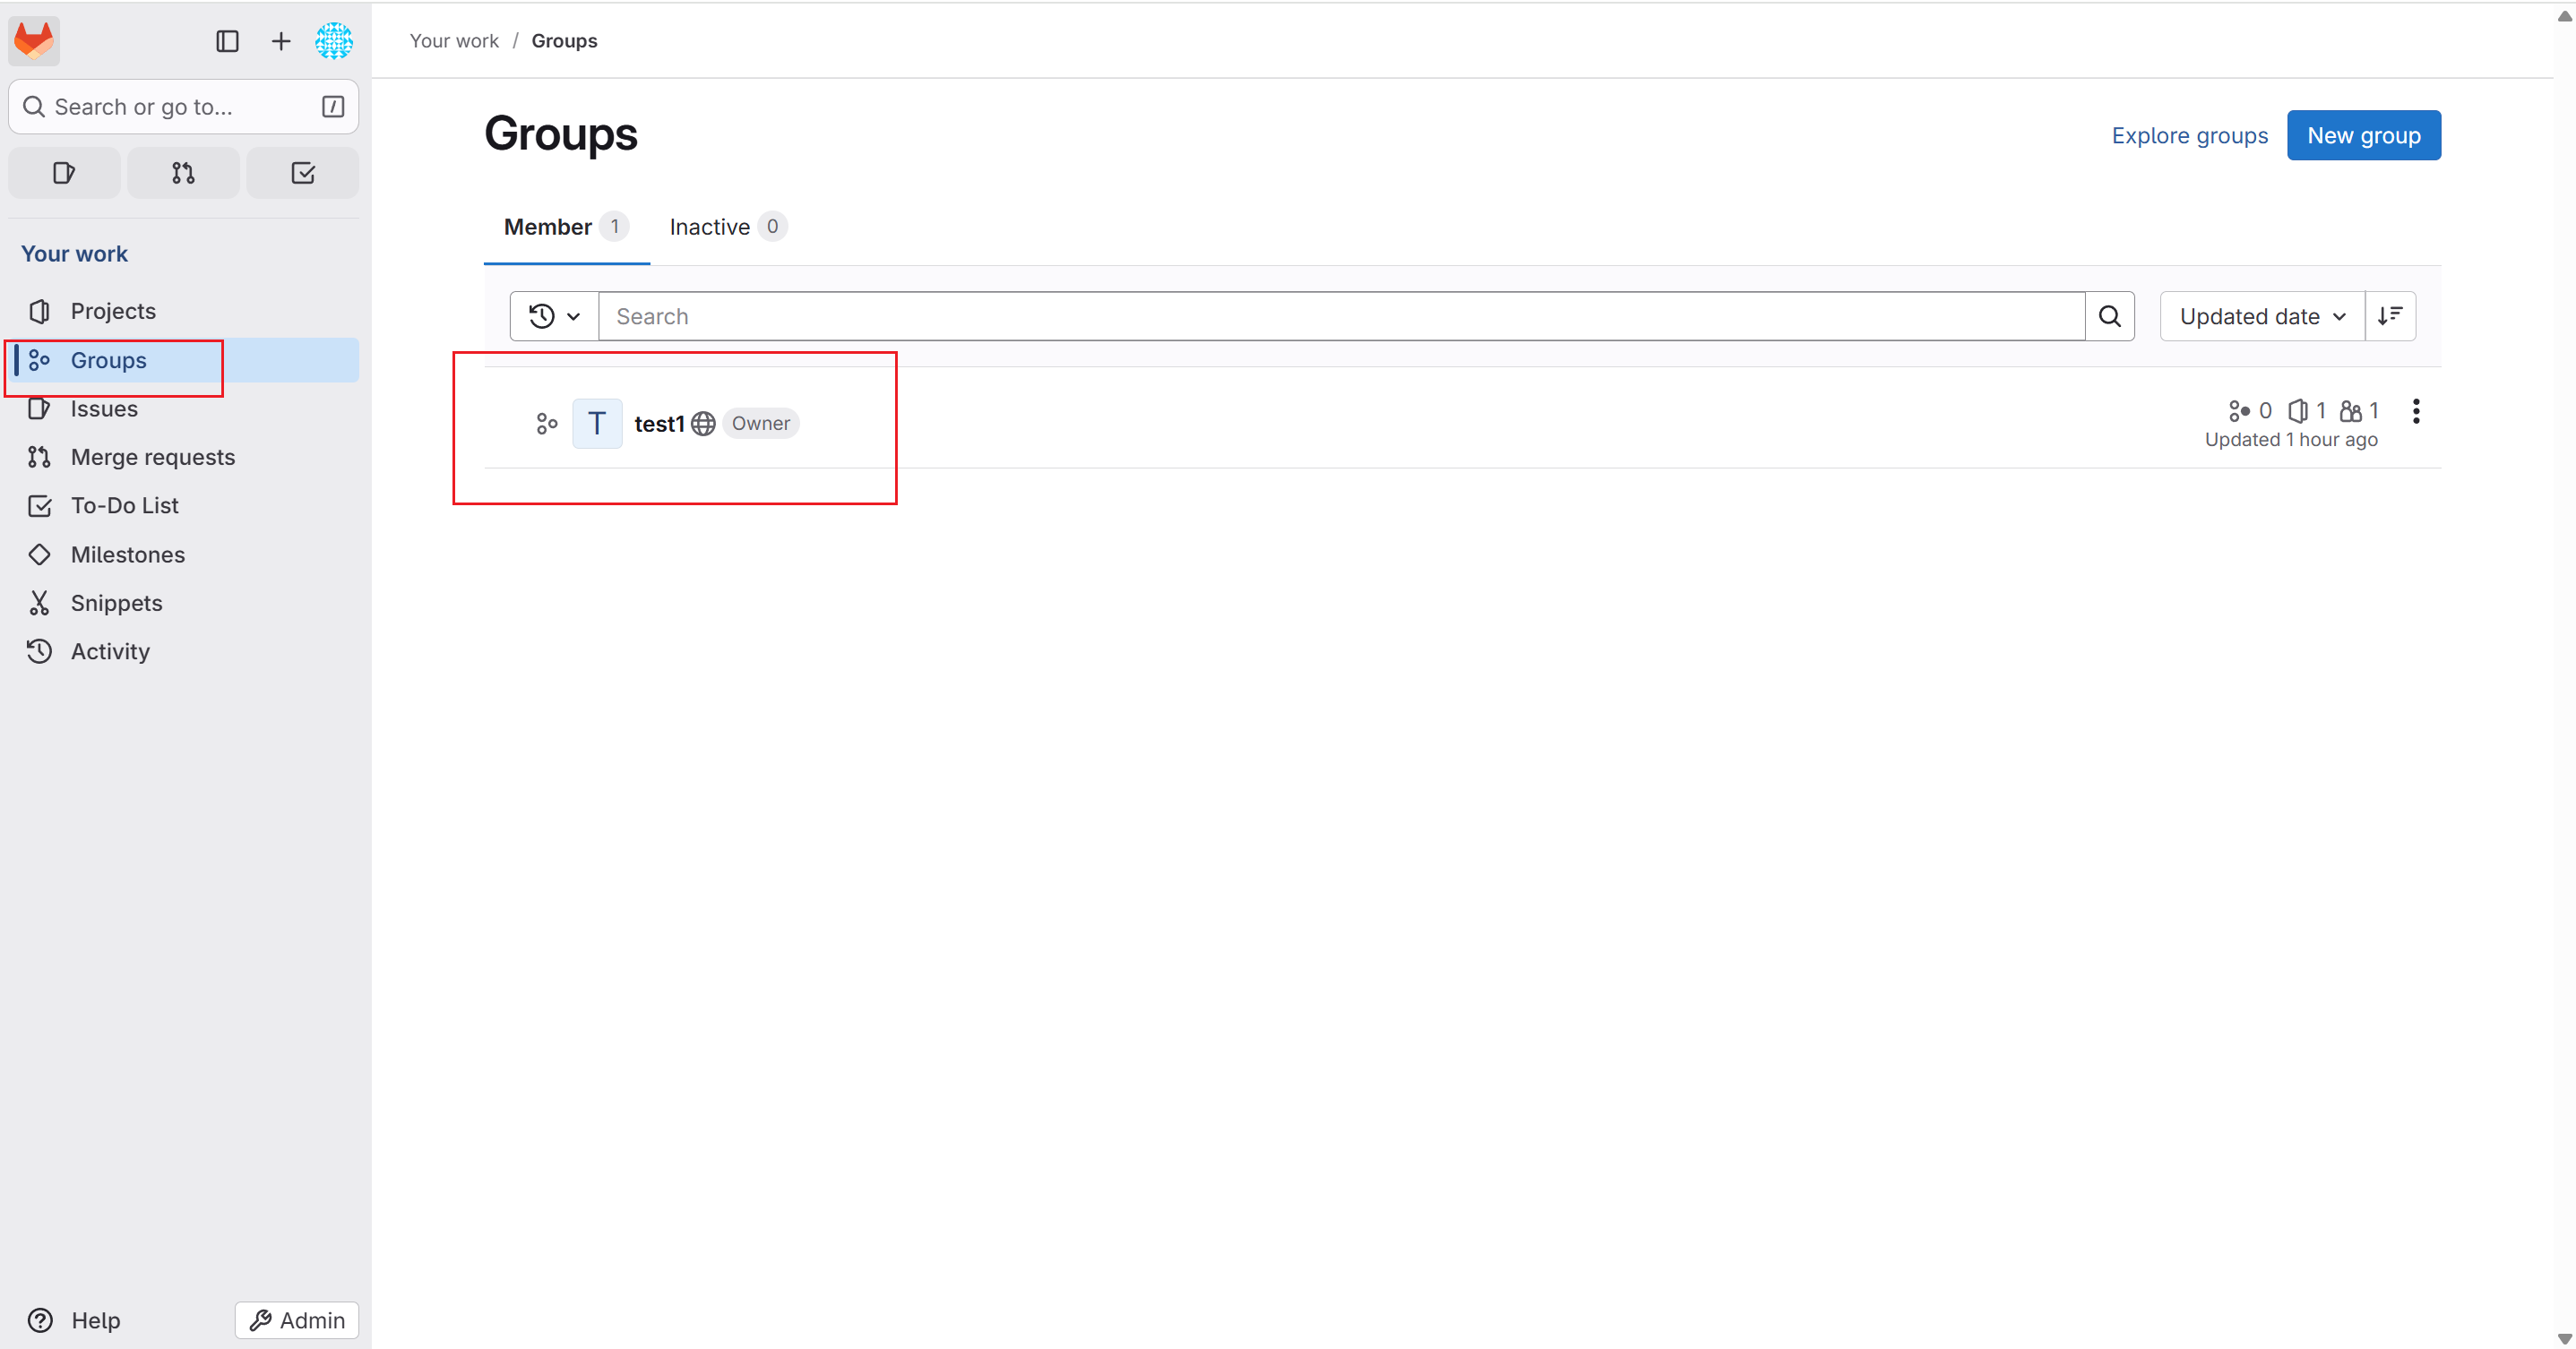The height and width of the screenshot is (1349, 2576).
Task: Switch to the Inactive tab
Action: tap(727, 227)
